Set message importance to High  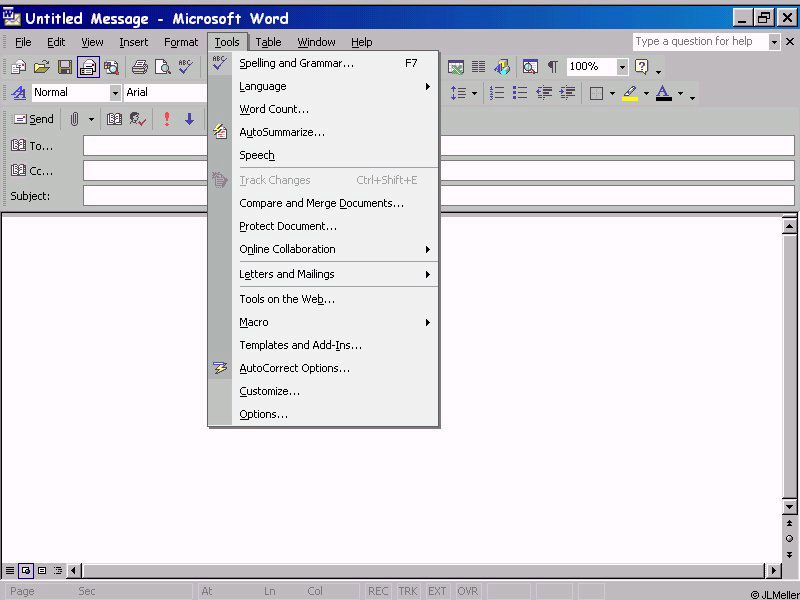(166, 119)
